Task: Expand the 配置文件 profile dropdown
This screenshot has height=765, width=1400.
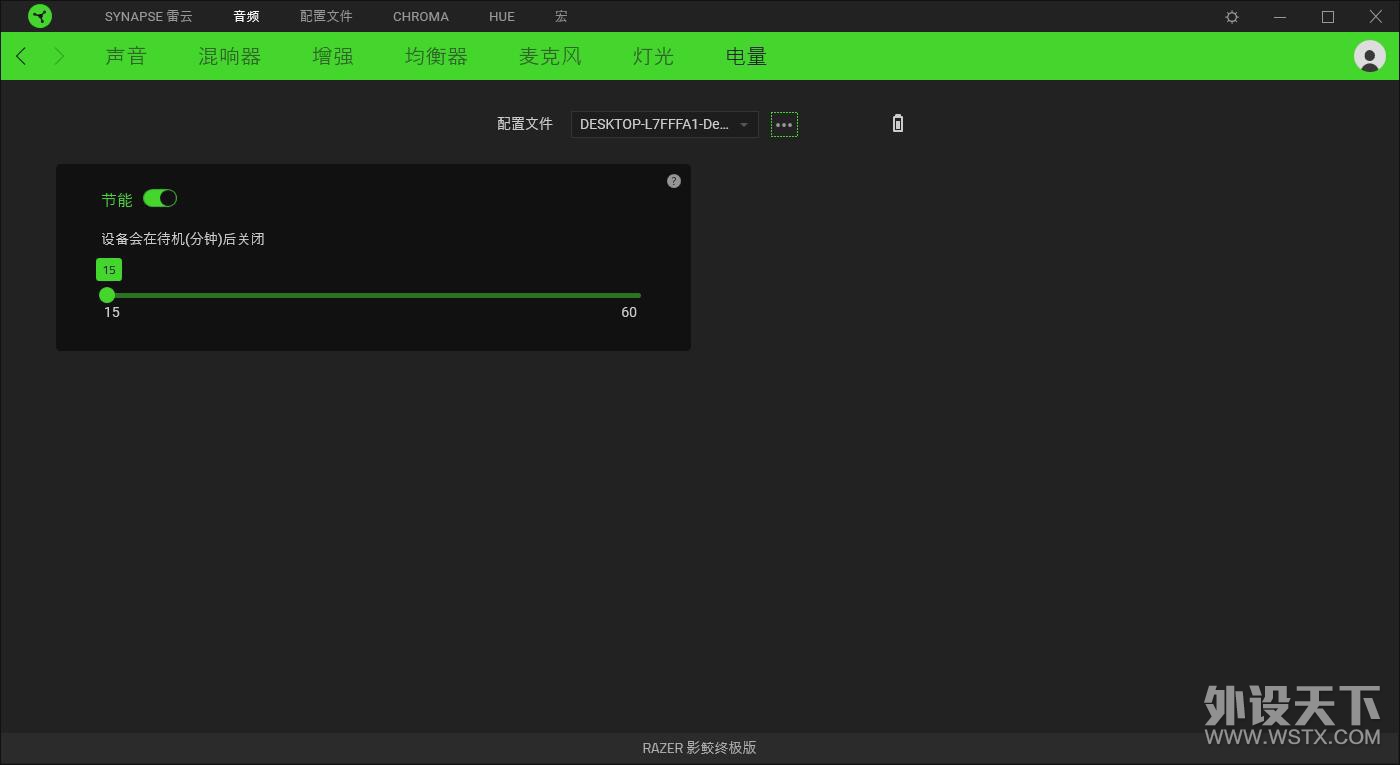Action: [x=664, y=124]
